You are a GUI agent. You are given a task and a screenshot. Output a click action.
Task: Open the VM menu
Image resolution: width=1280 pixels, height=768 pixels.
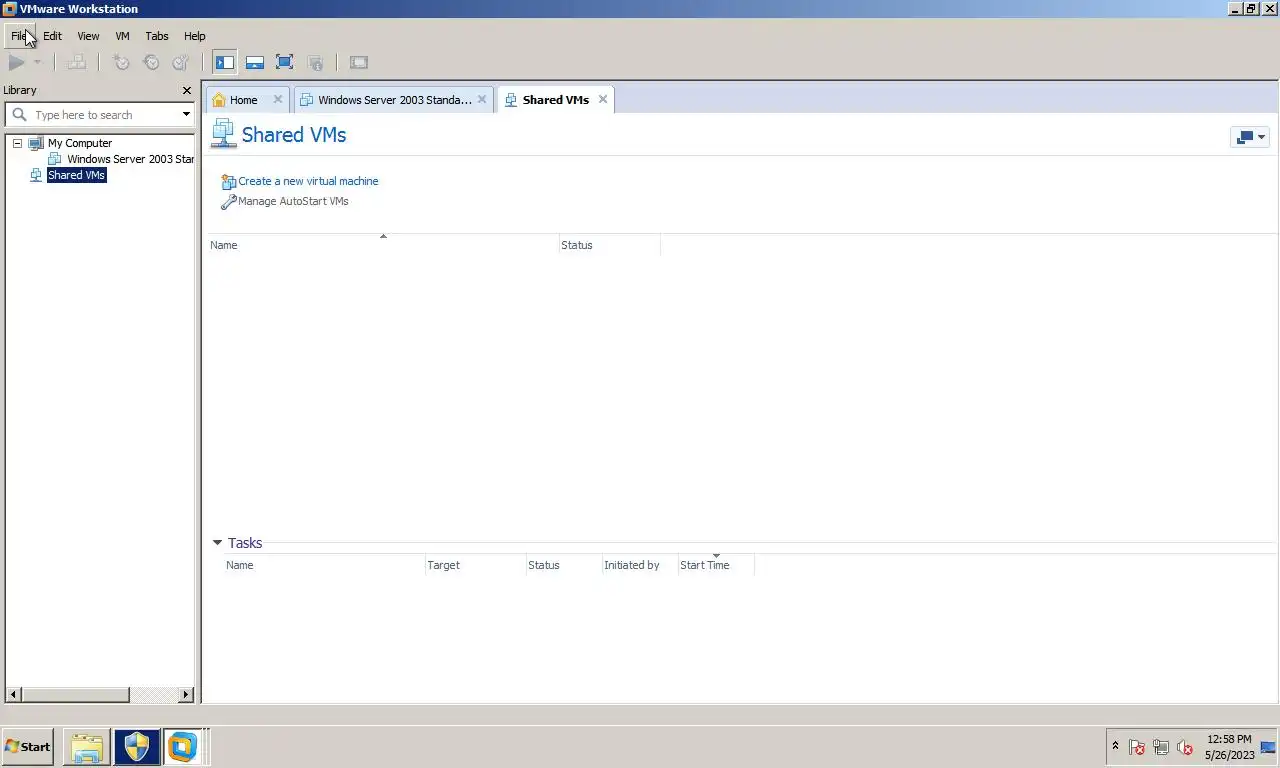tap(122, 36)
